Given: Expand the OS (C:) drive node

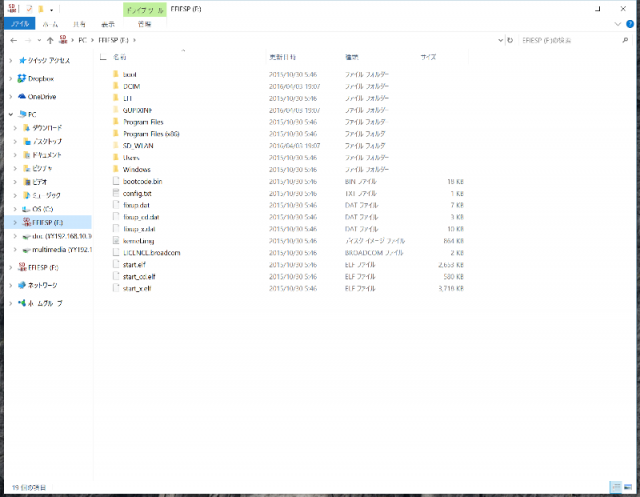Looking at the screenshot, I should (15, 209).
